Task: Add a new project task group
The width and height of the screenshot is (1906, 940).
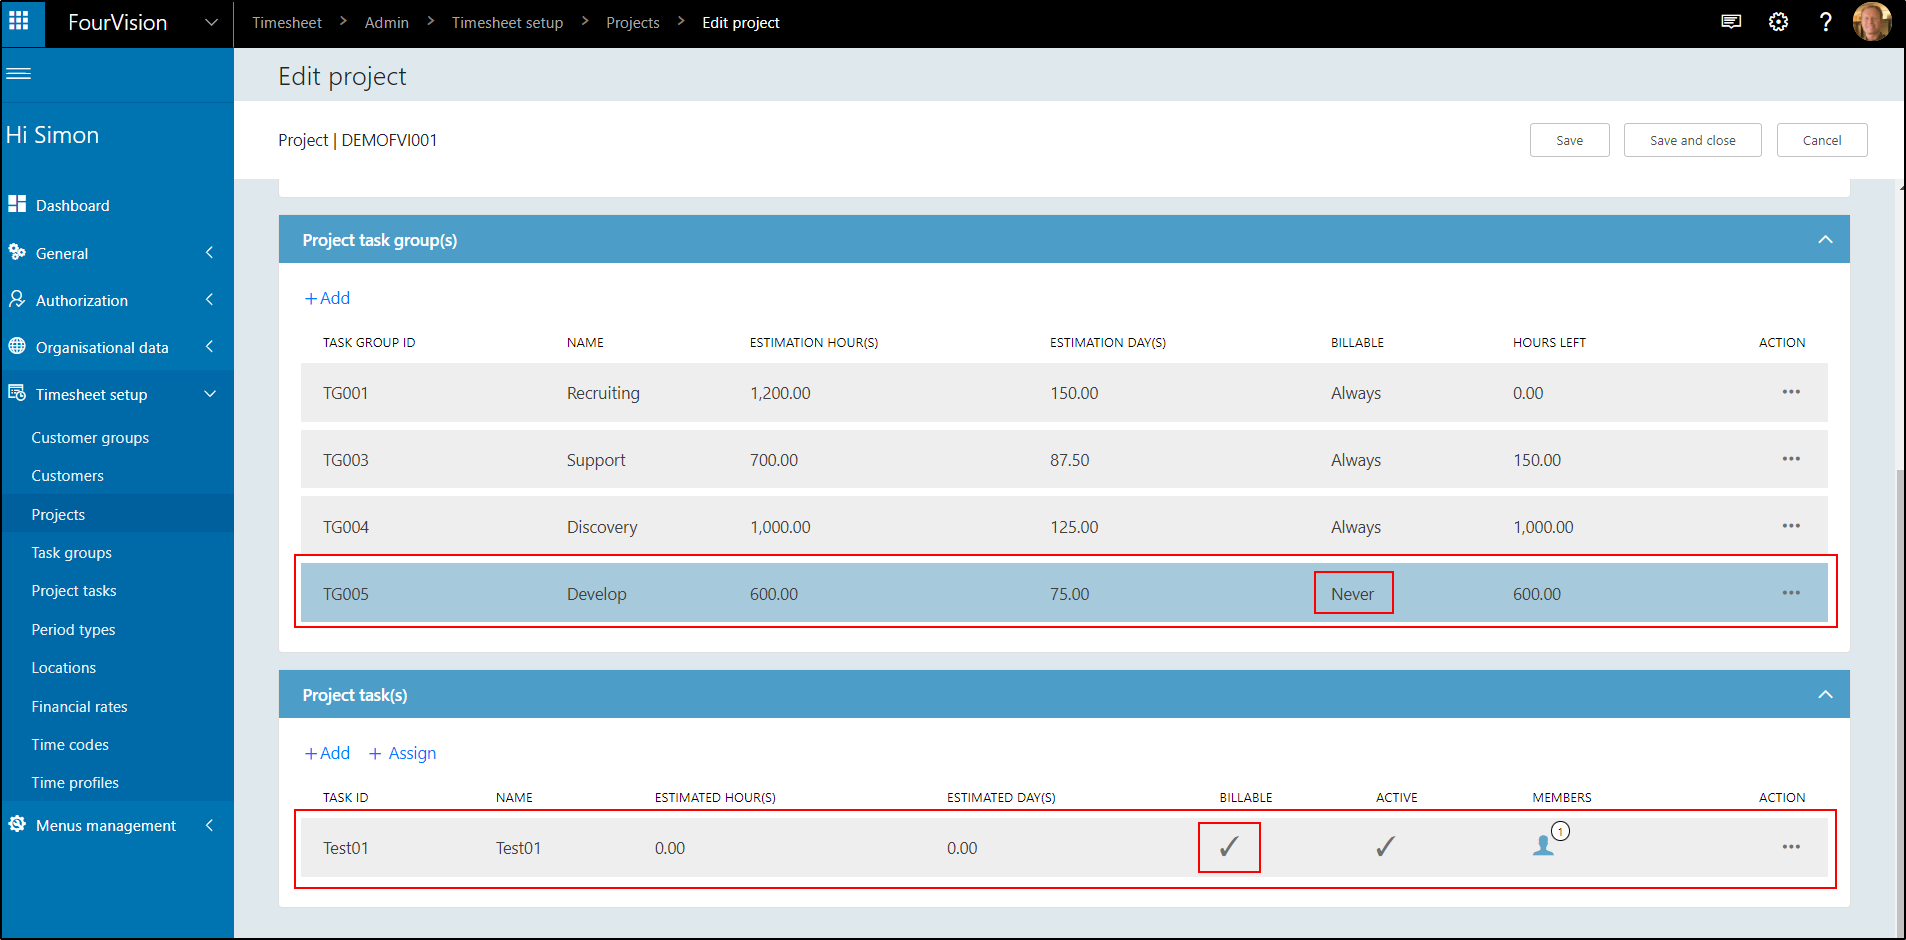Action: pos(327,298)
